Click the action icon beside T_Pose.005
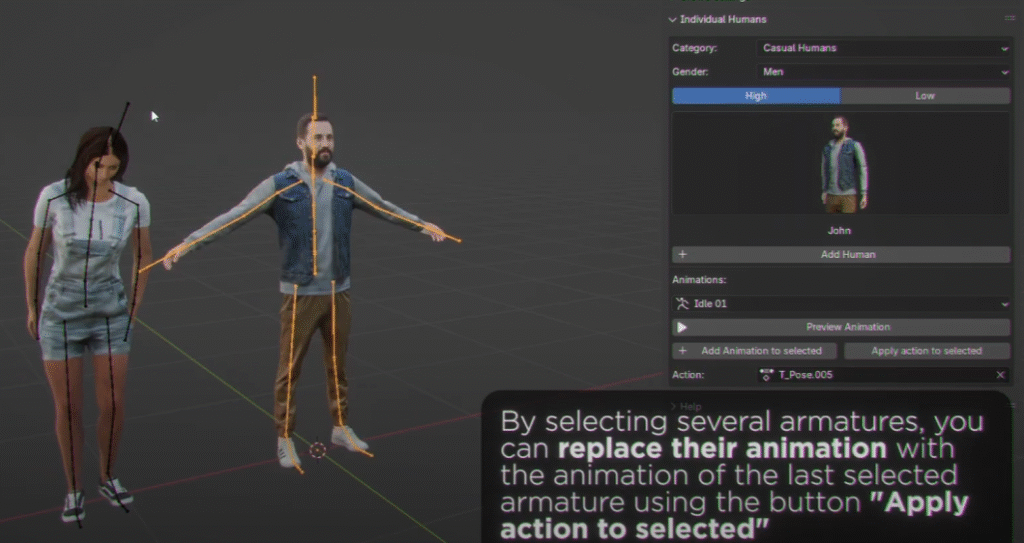This screenshot has width=1024, height=543. pyautogui.click(x=768, y=375)
